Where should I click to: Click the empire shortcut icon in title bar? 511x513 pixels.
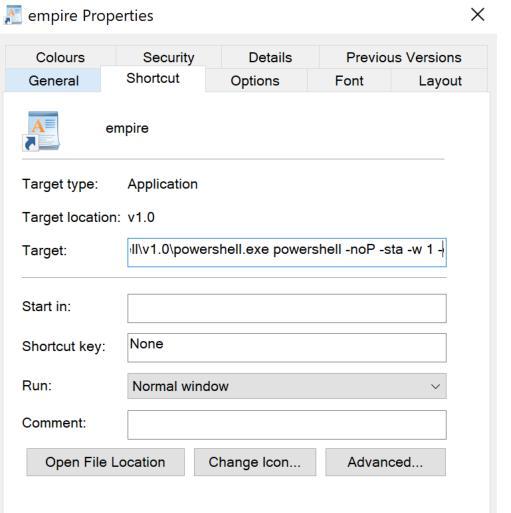click(13, 15)
